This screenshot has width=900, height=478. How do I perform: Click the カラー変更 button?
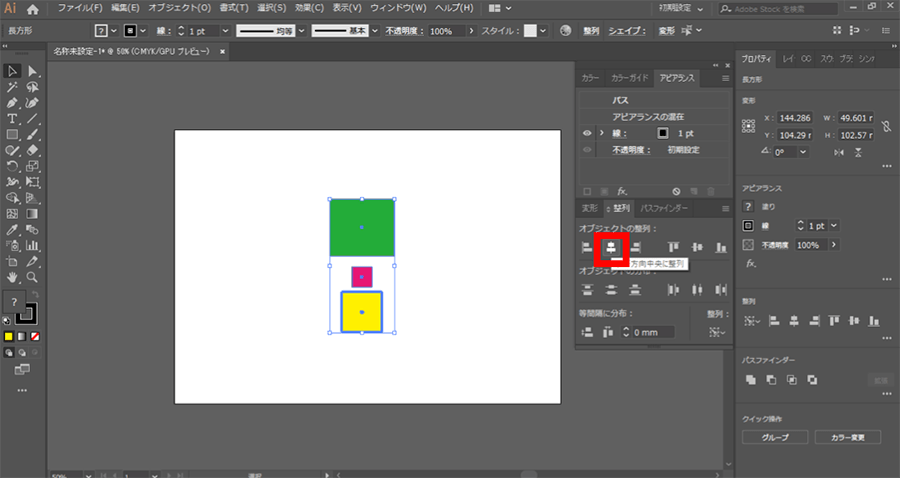tap(847, 438)
